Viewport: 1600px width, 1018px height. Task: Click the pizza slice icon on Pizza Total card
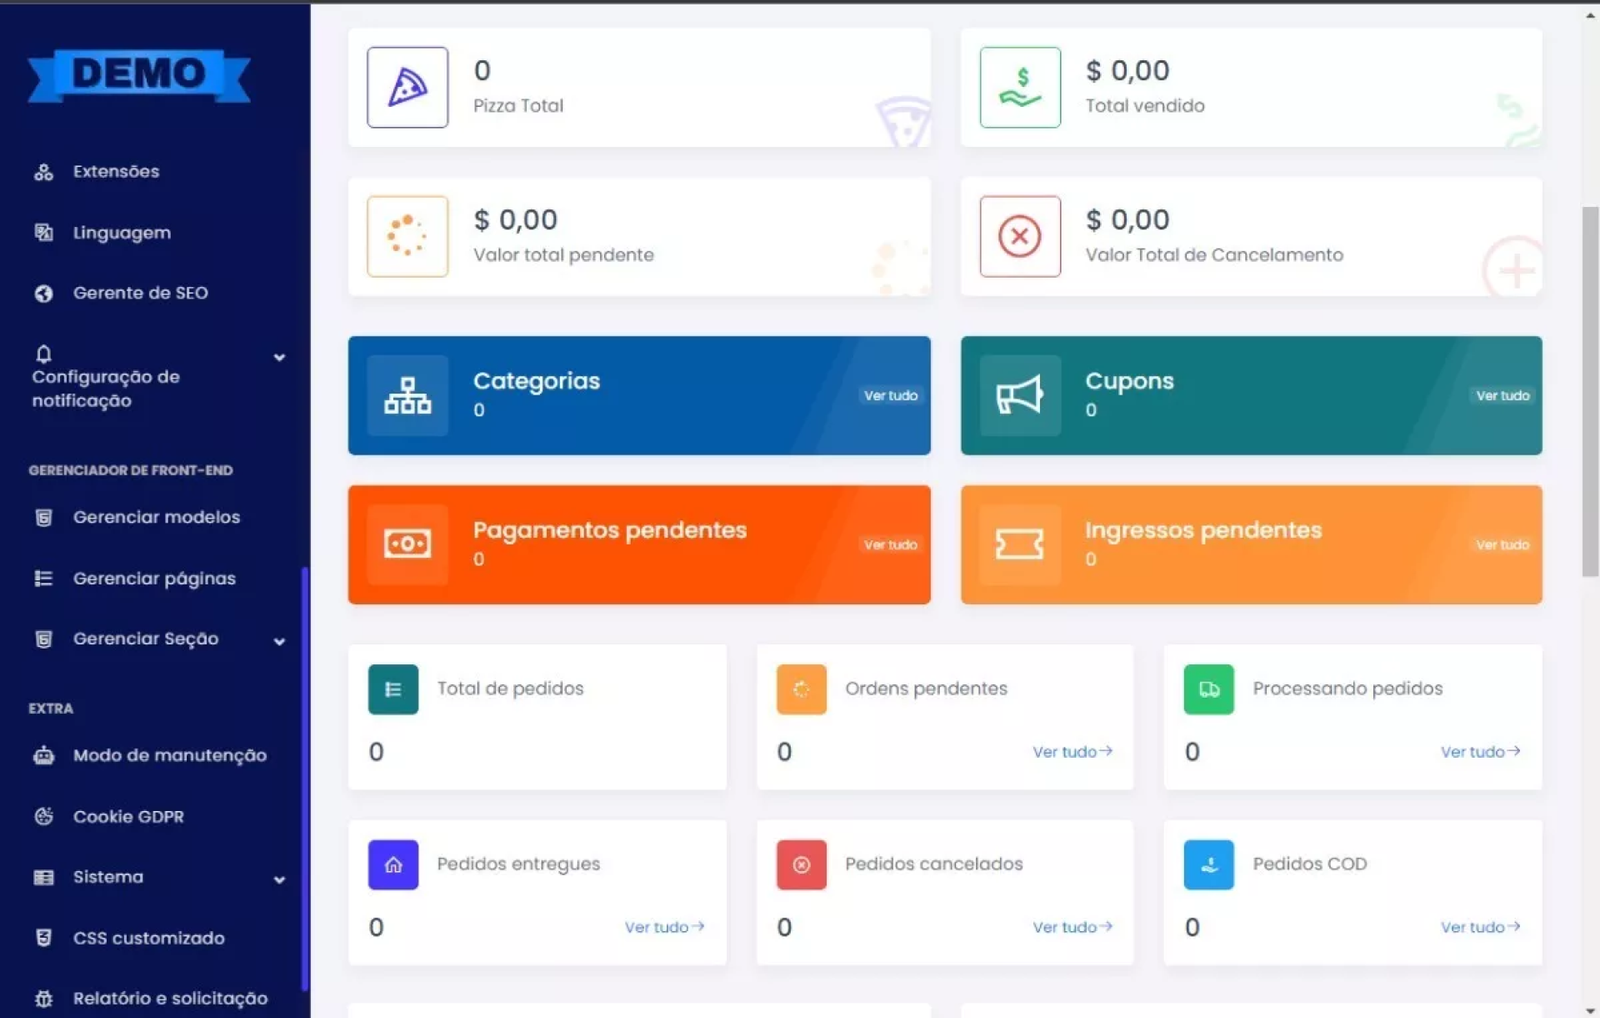tap(407, 87)
